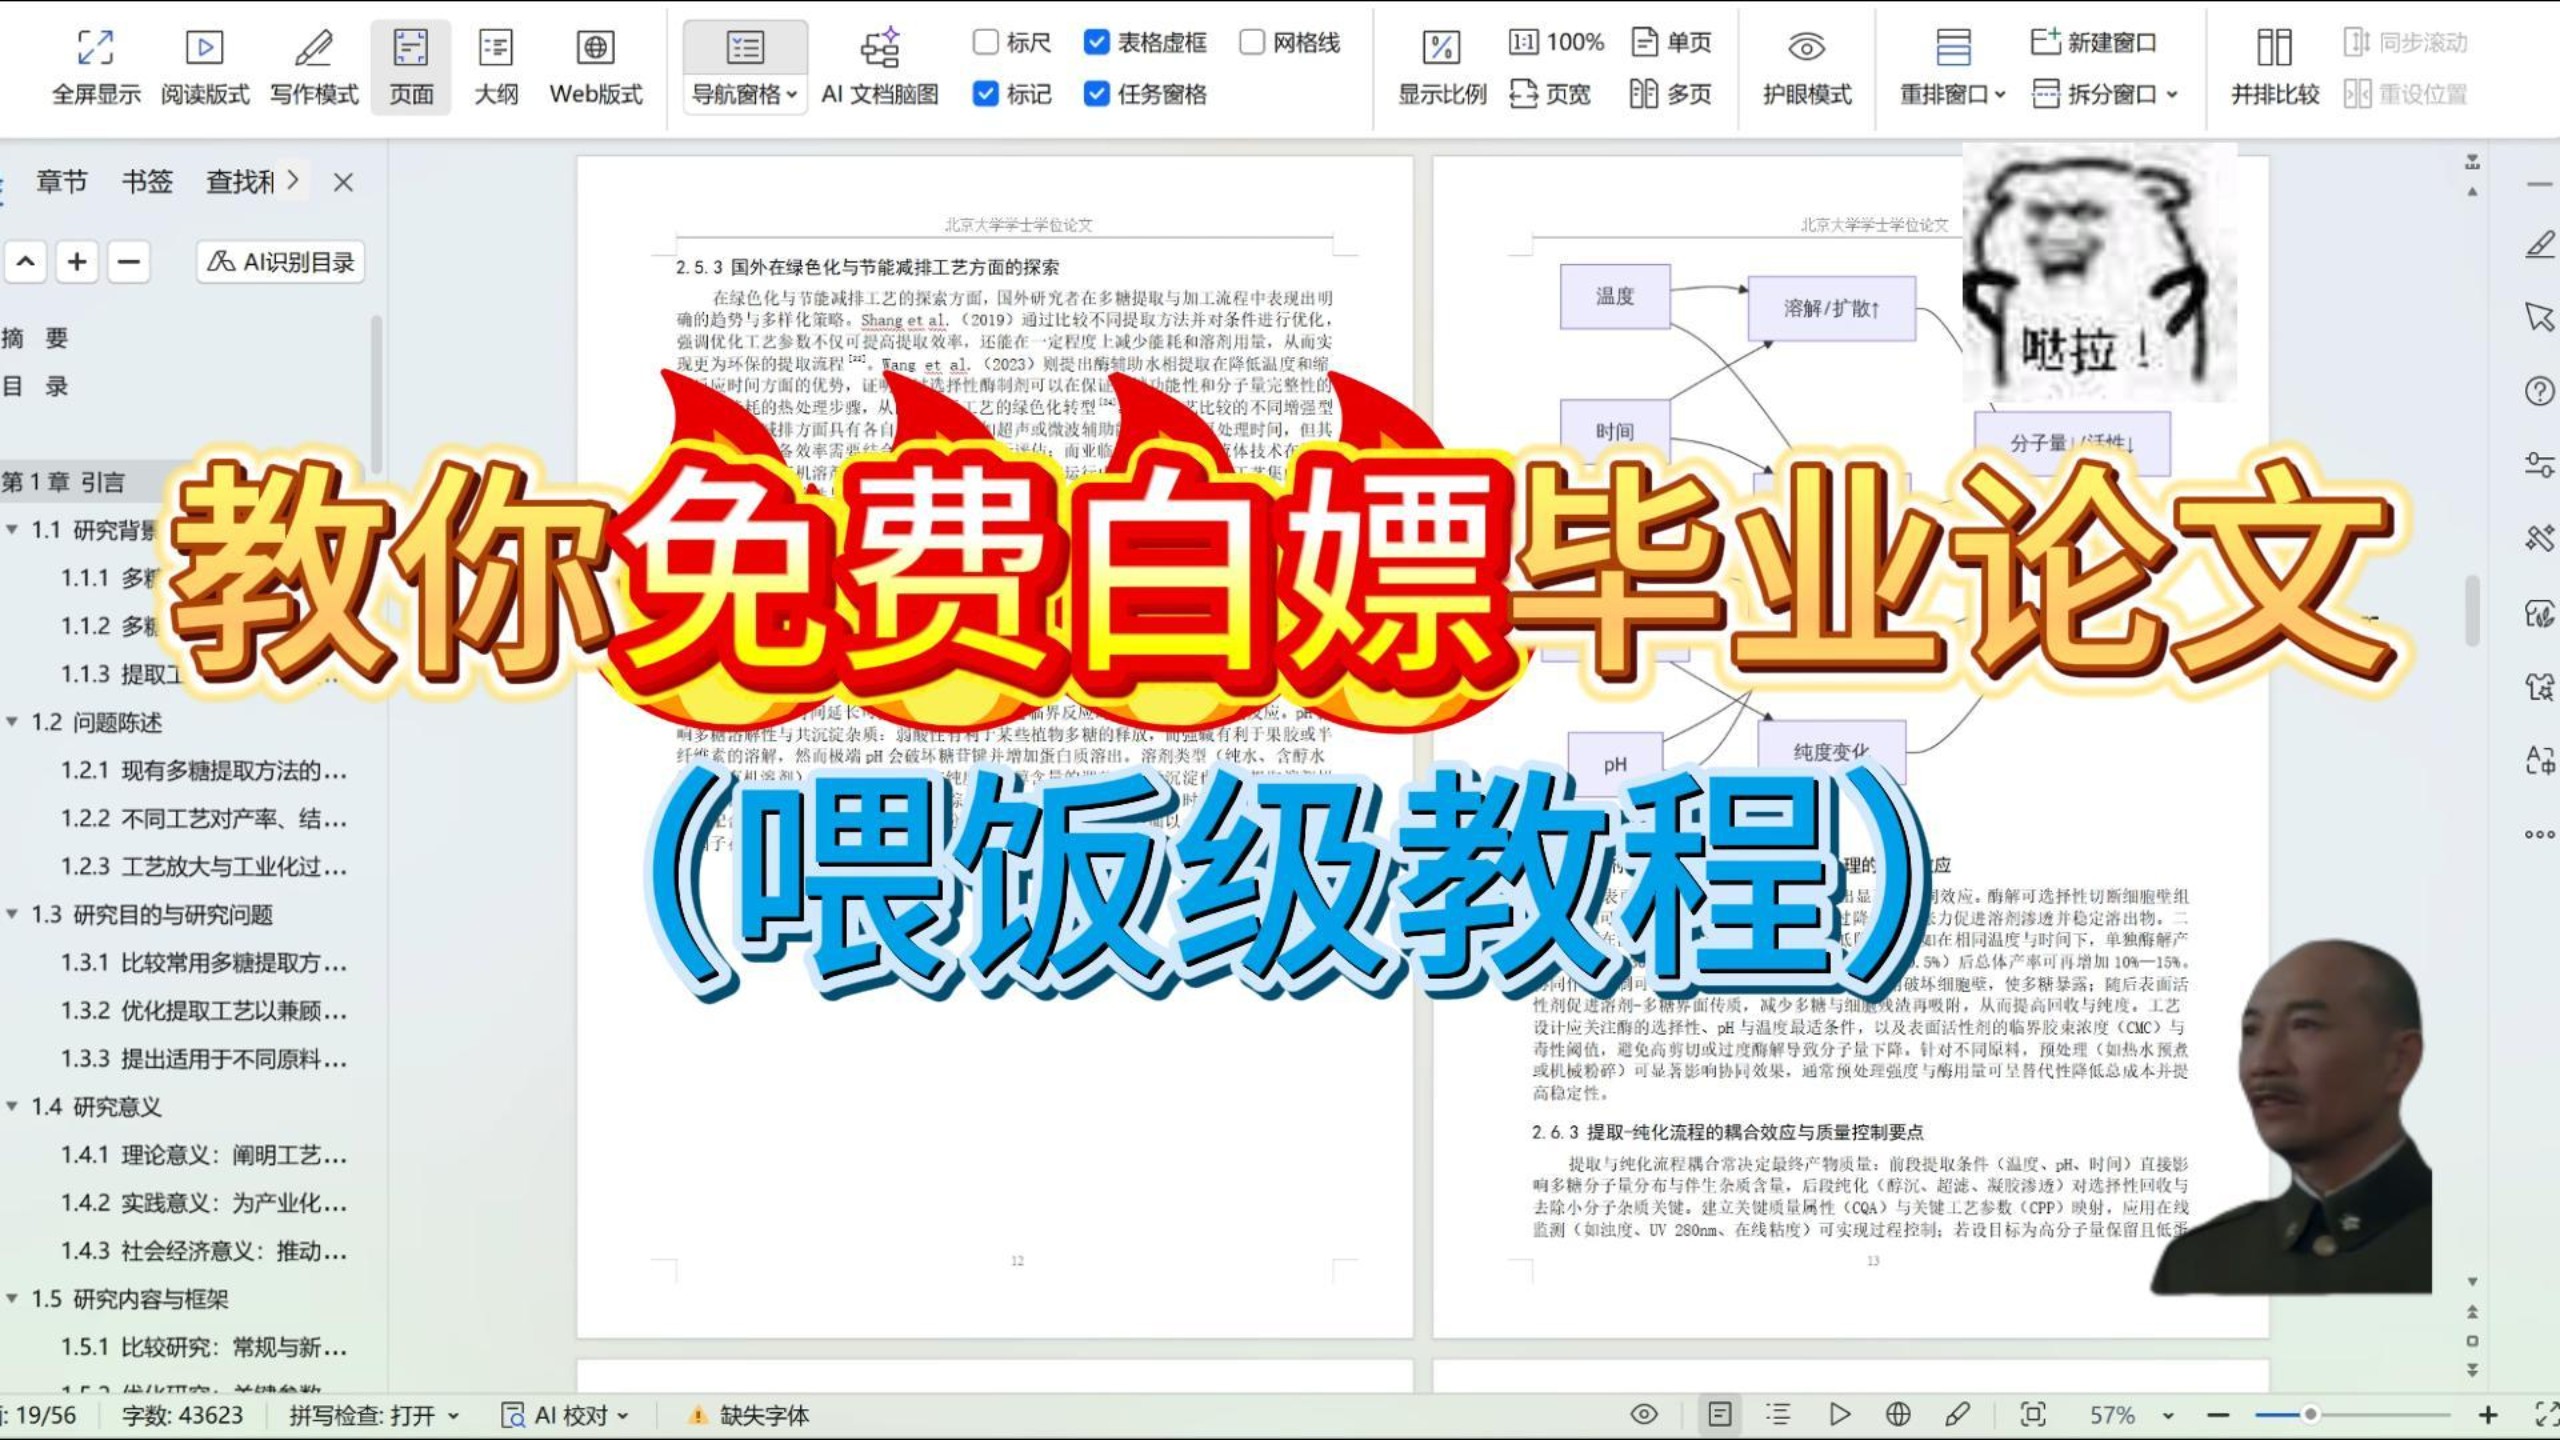The width and height of the screenshot is (2560, 1440).
Task: Click 并排比较 side-by-side compare icon
Action: point(2274,47)
